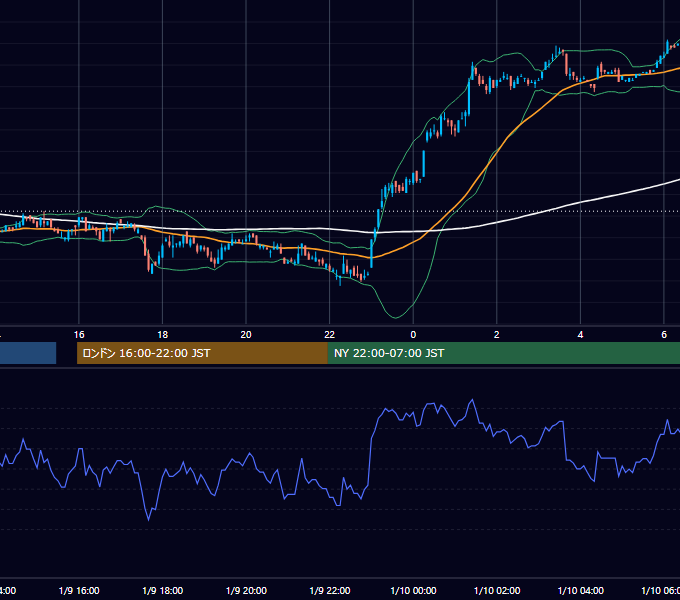Click the hour label 18 under price chart
This screenshot has height=600, width=680.
coord(163,335)
